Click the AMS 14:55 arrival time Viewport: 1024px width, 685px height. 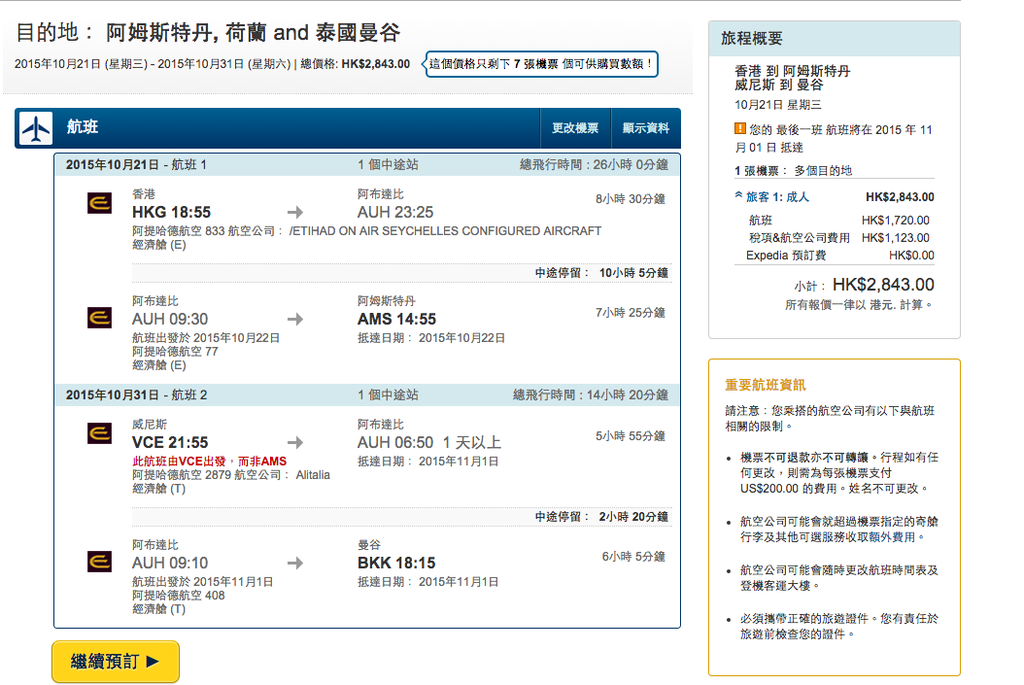tap(396, 319)
